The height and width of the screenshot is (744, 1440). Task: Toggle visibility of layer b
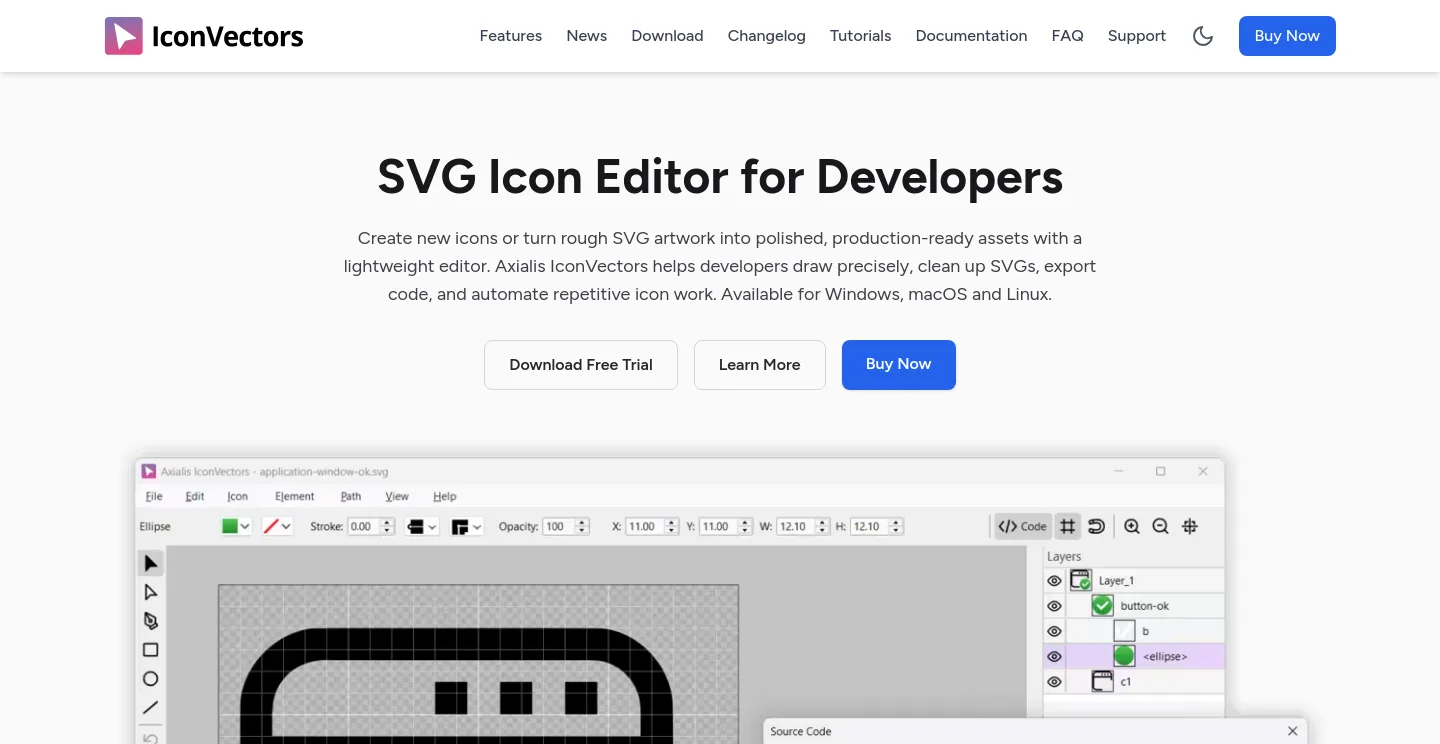tap(1054, 631)
